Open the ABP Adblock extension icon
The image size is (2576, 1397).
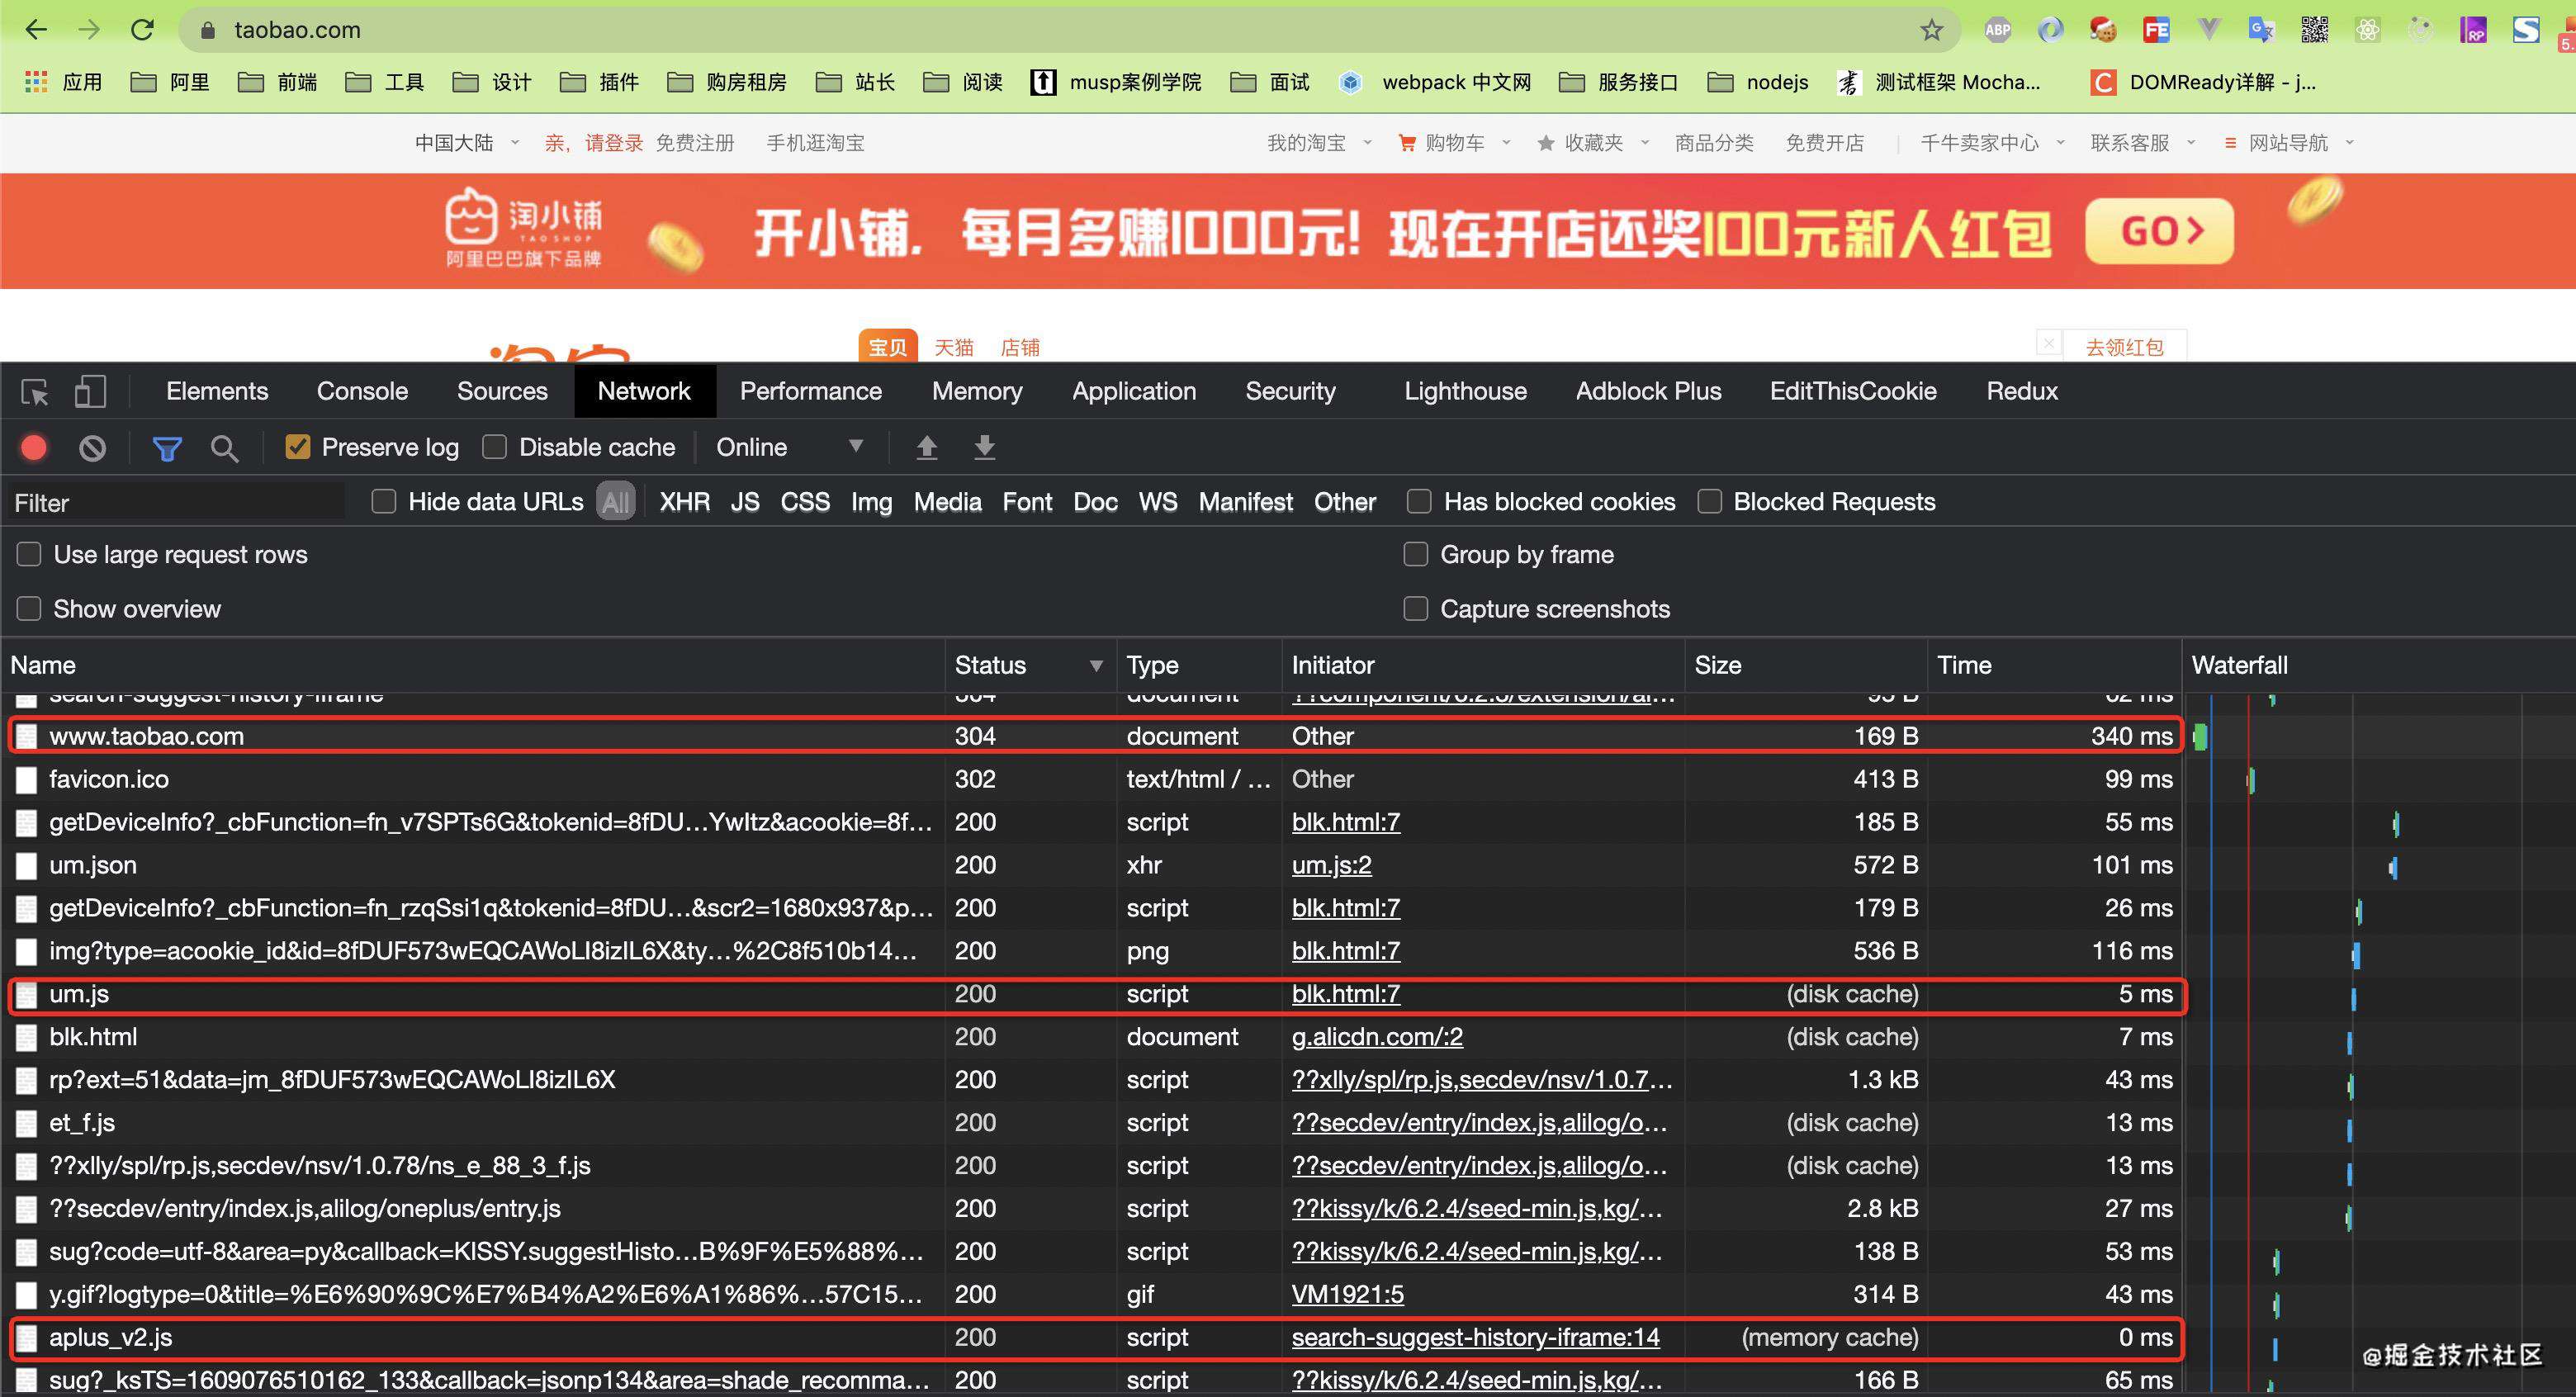(x=1997, y=30)
